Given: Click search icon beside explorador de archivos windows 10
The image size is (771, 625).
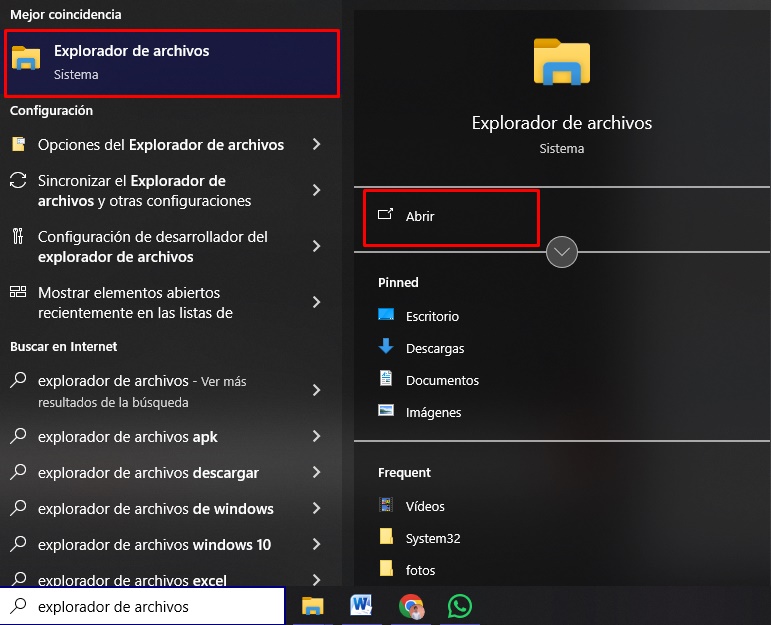Looking at the screenshot, I should pos(18,543).
